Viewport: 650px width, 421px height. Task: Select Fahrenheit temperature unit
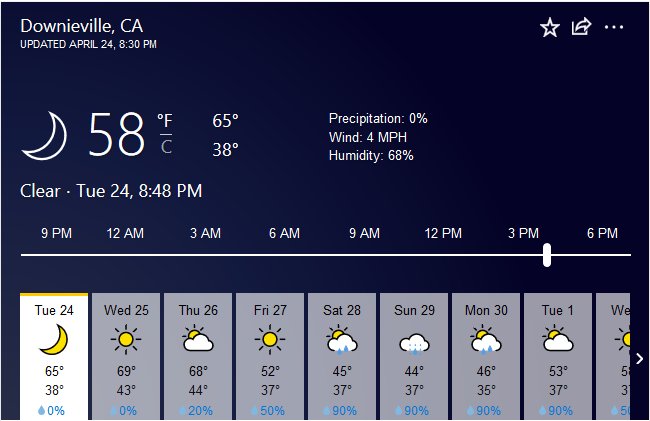(165, 121)
